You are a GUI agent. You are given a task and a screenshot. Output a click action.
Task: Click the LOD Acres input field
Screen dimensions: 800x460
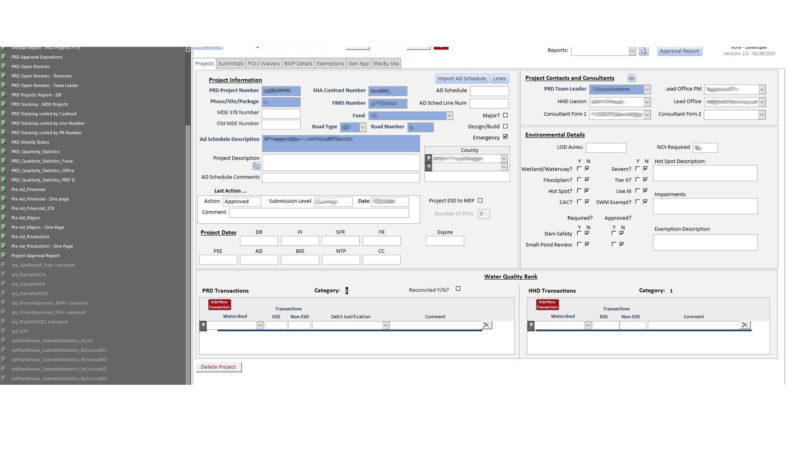(x=606, y=147)
